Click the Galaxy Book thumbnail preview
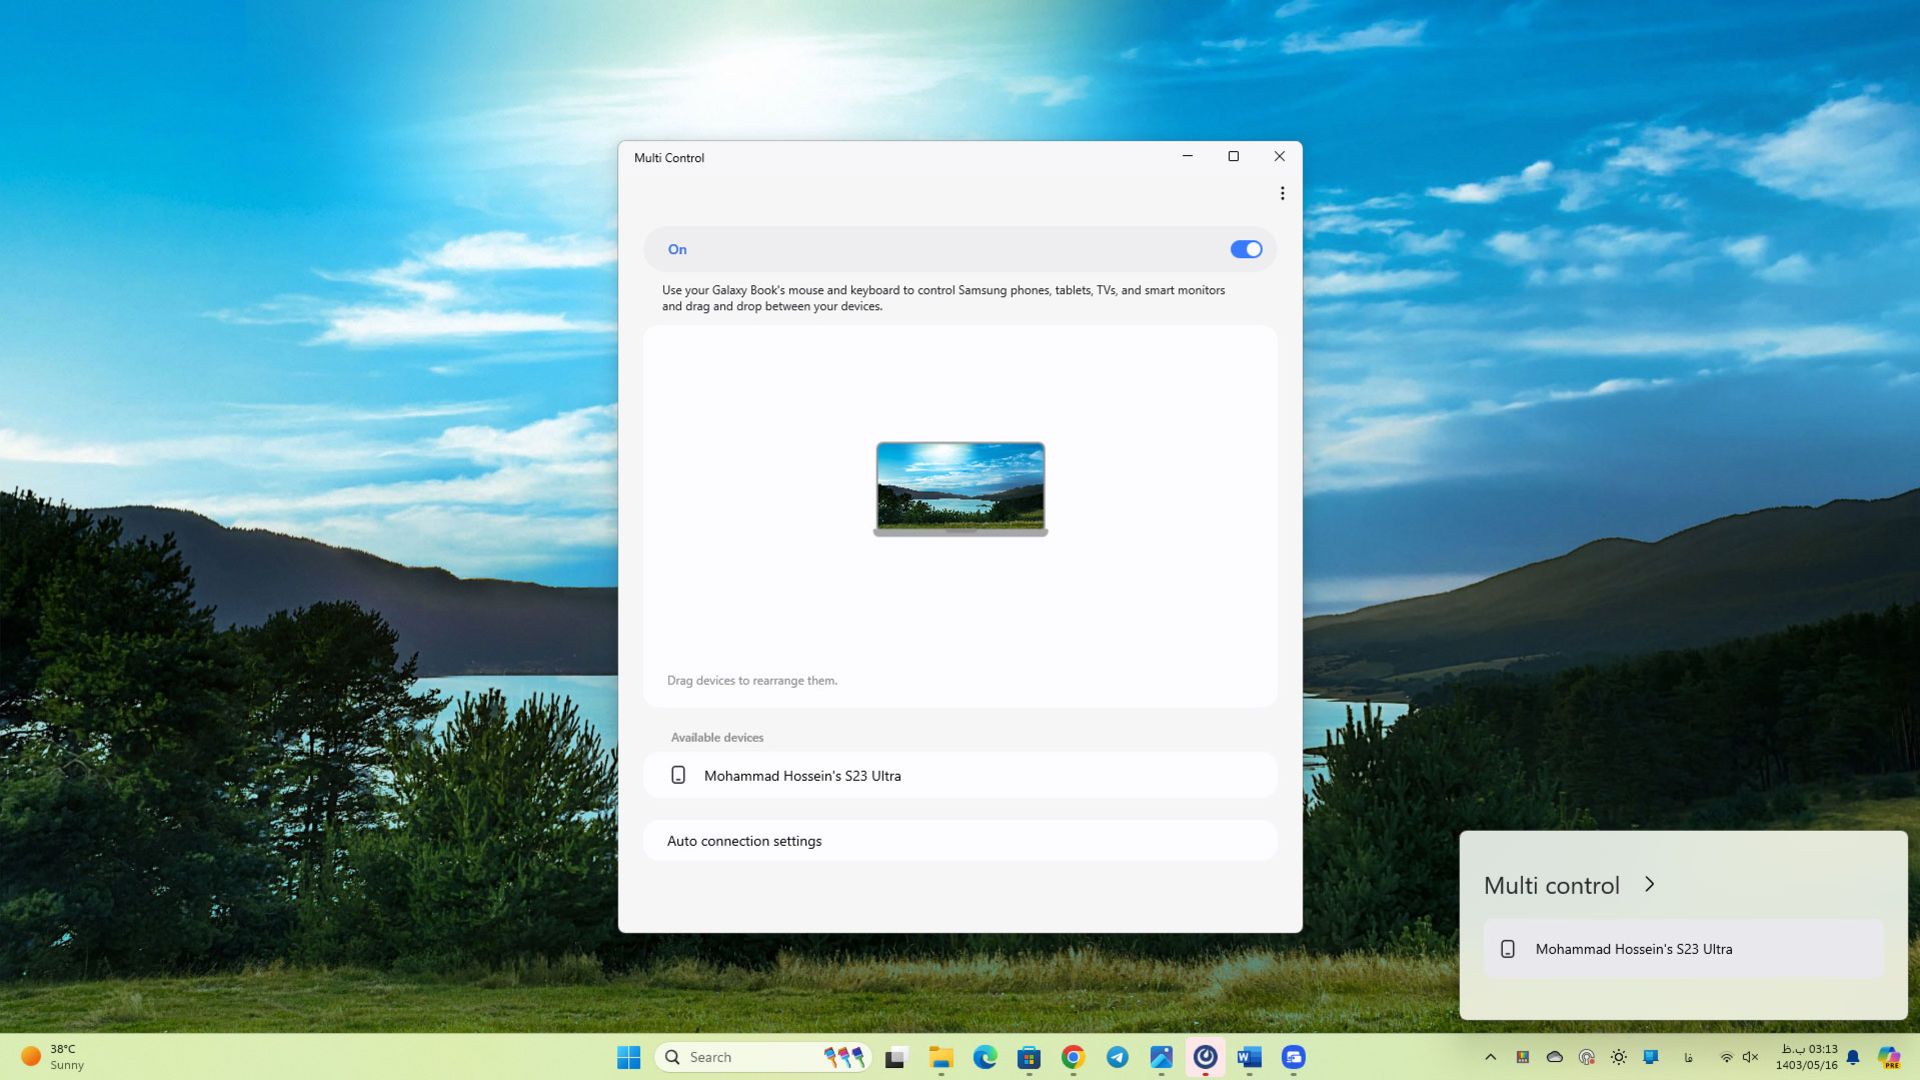The image size is (1920, 1080). coord(960,488)
